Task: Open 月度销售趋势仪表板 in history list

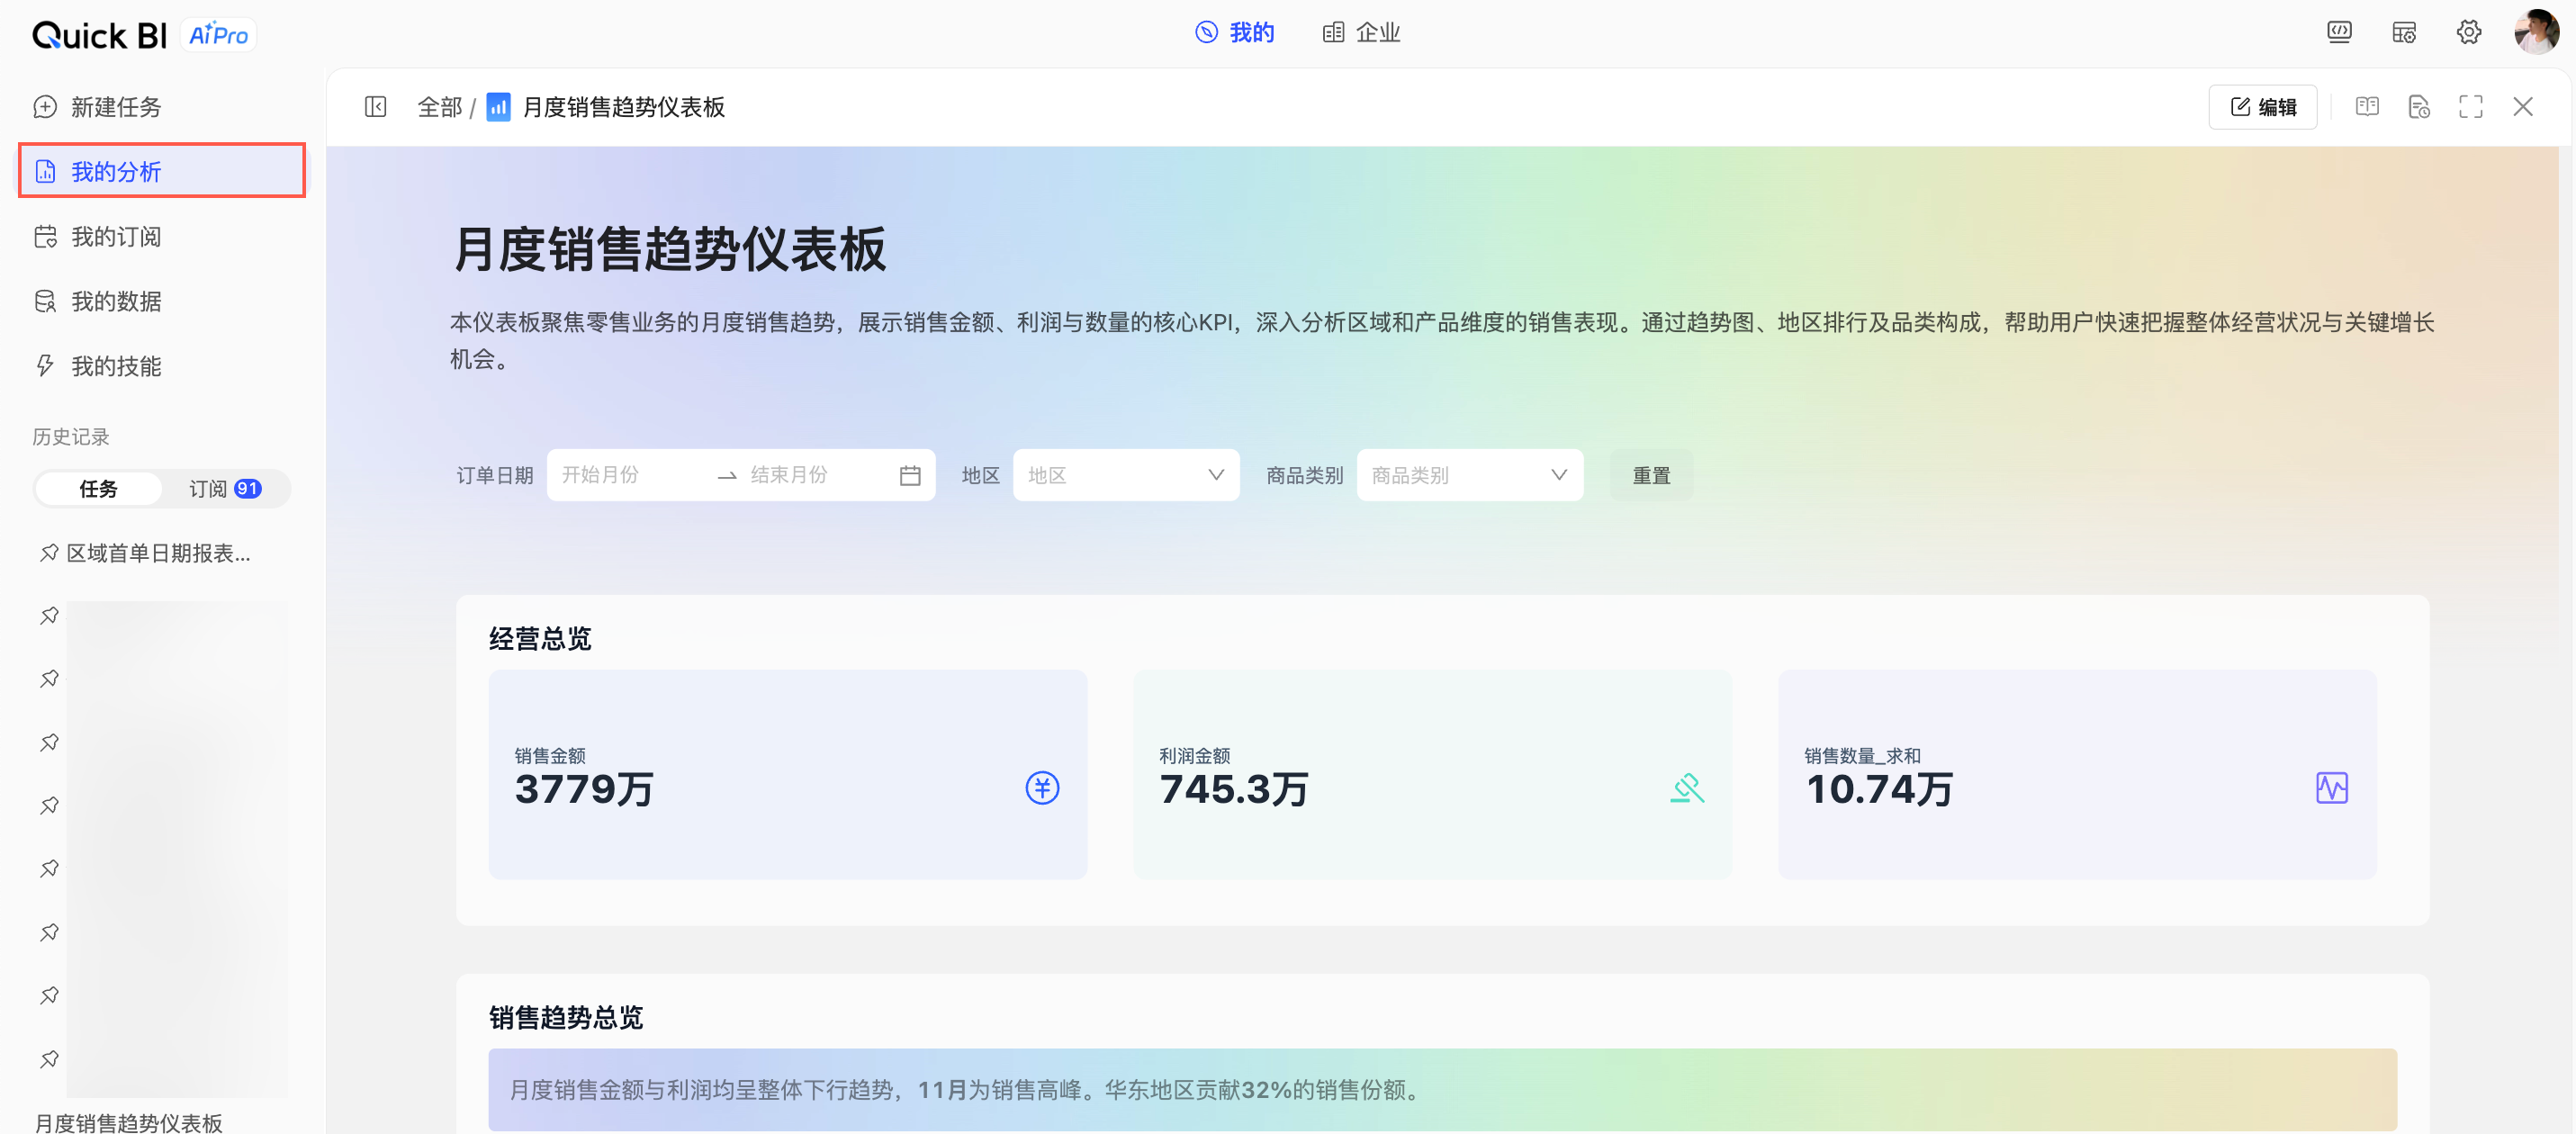Action: [x=128, y=1122]
